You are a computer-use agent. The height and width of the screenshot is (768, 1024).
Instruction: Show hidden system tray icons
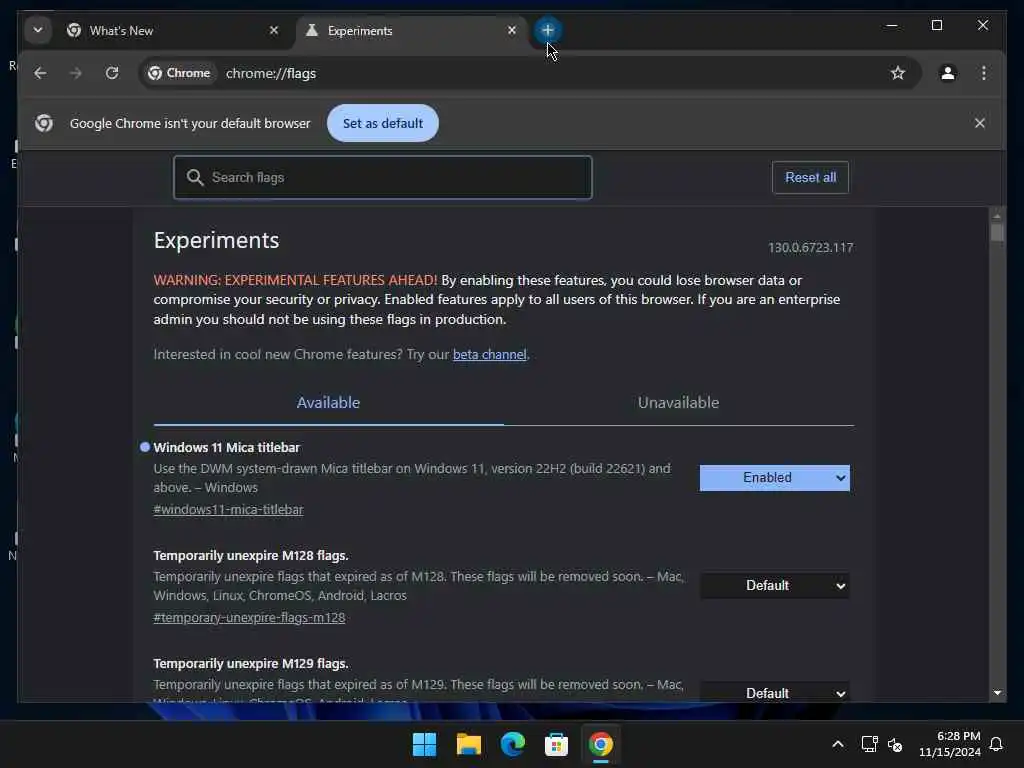coord(838,744)
